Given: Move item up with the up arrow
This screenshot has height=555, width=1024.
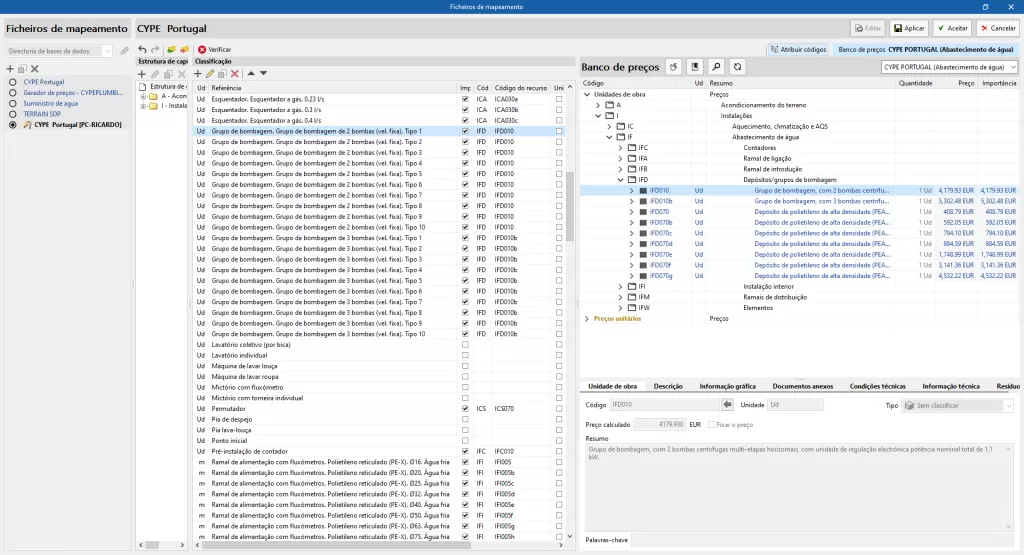Looking at the screenshot, I should (251, 73).
